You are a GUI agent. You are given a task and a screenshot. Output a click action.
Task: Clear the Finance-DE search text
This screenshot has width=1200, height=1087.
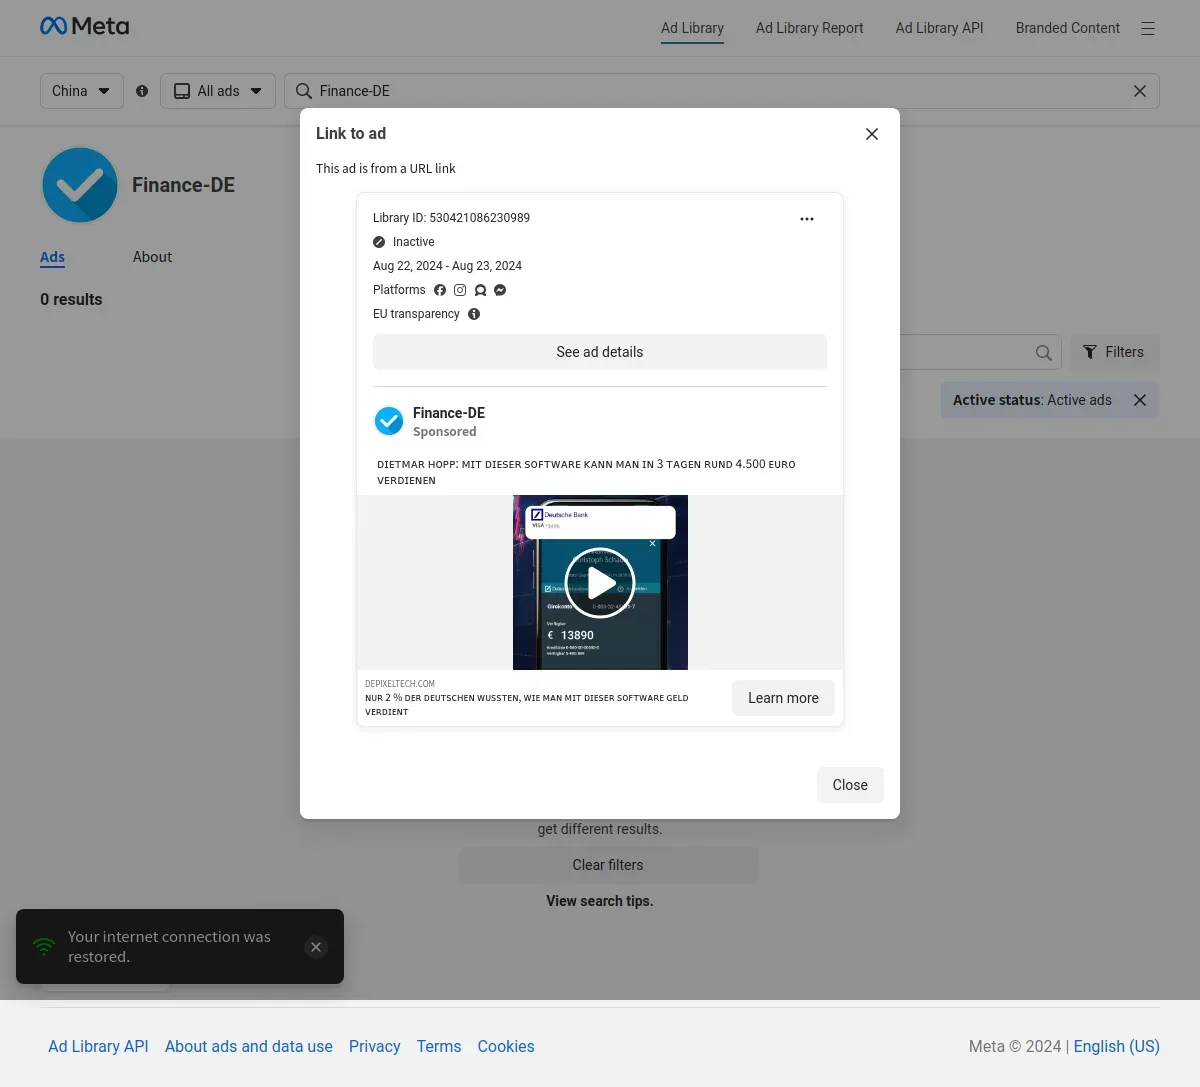(x=1140, y=91)
